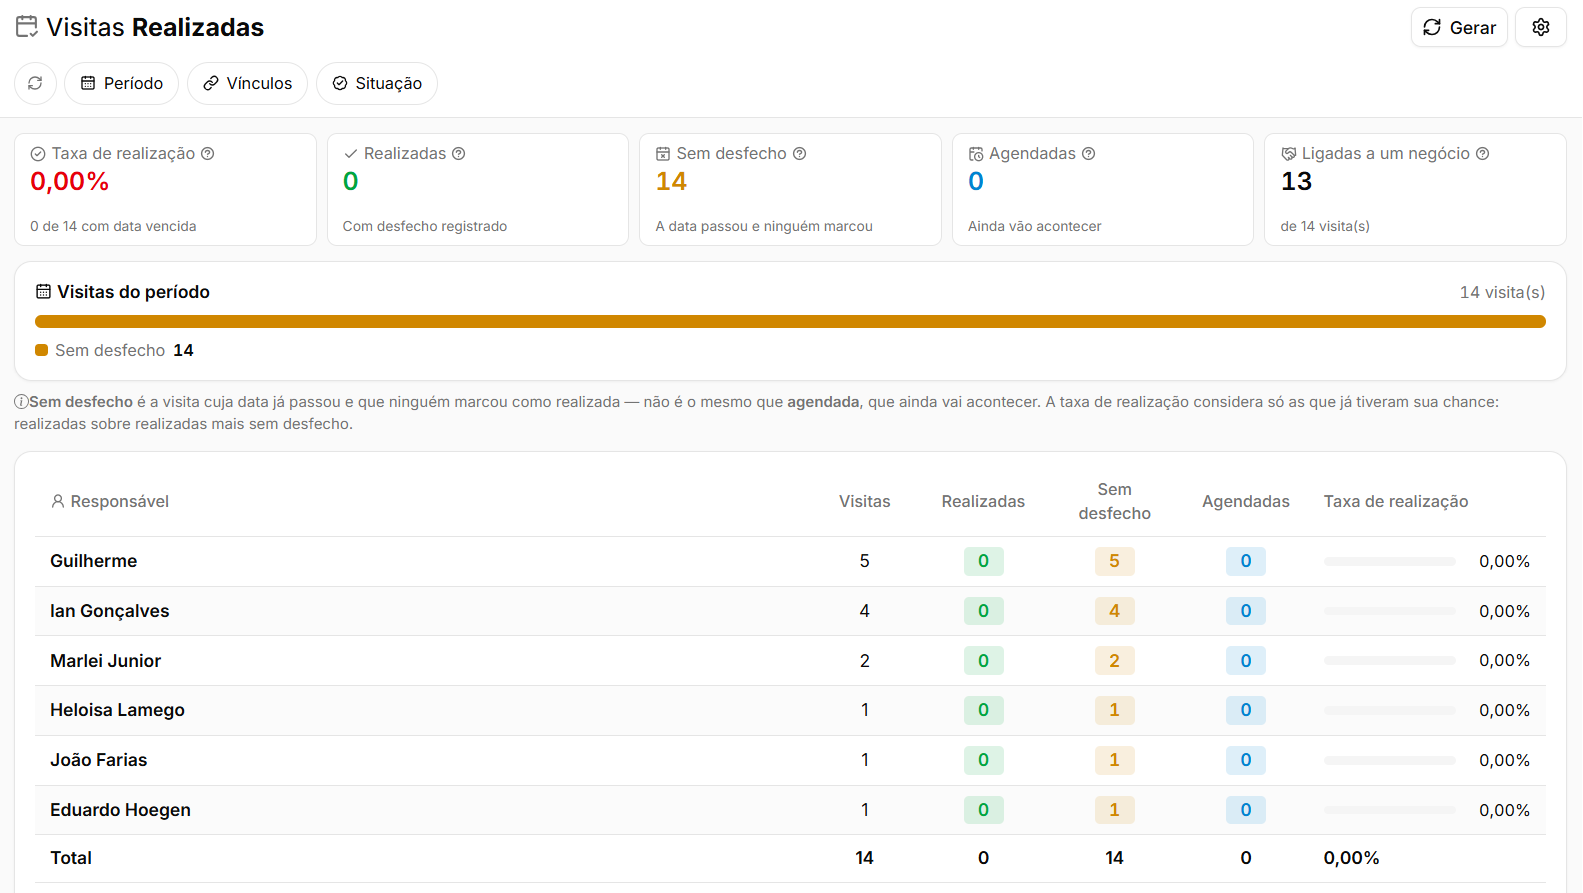Click help icon beside Agendadas card title
Image resolution: width=1583 pixels, height=893 pixels.
(x=1089, y=154)
